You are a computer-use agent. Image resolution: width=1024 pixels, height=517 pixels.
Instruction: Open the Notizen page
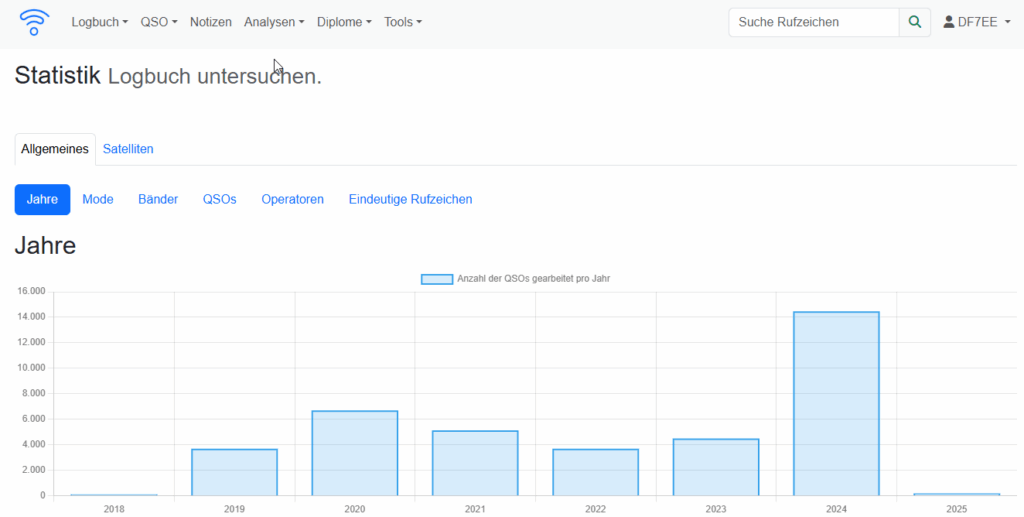pyautogui.click(x=210, y=22)
